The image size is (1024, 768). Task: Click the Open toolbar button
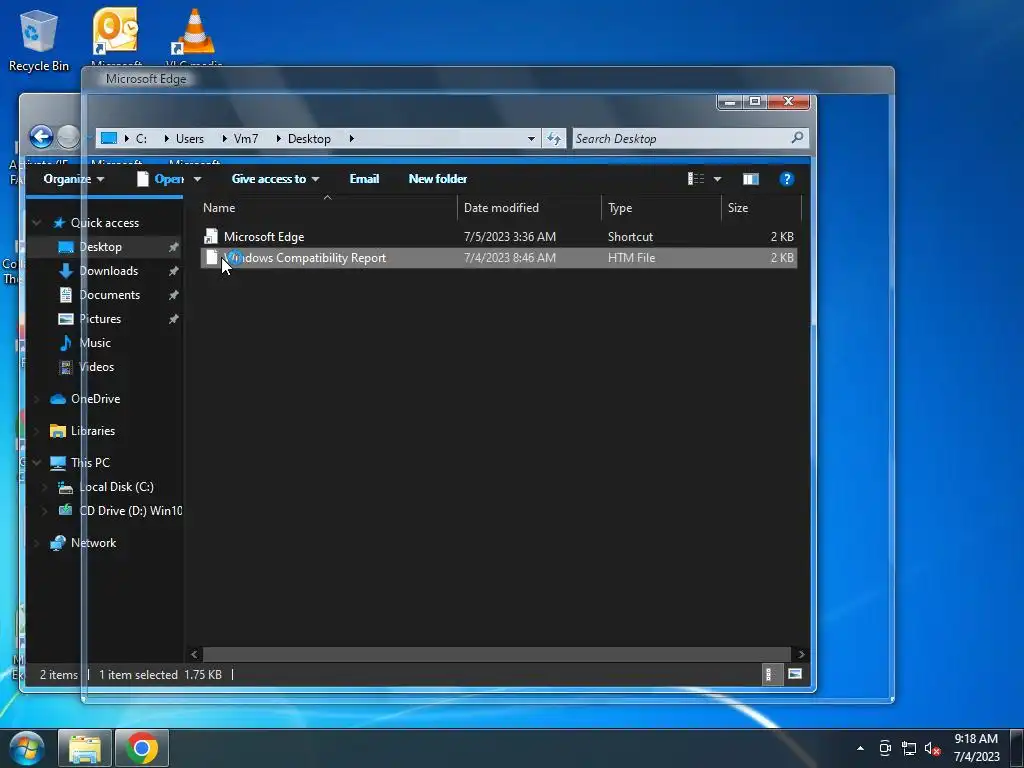[x=161, y=179]
